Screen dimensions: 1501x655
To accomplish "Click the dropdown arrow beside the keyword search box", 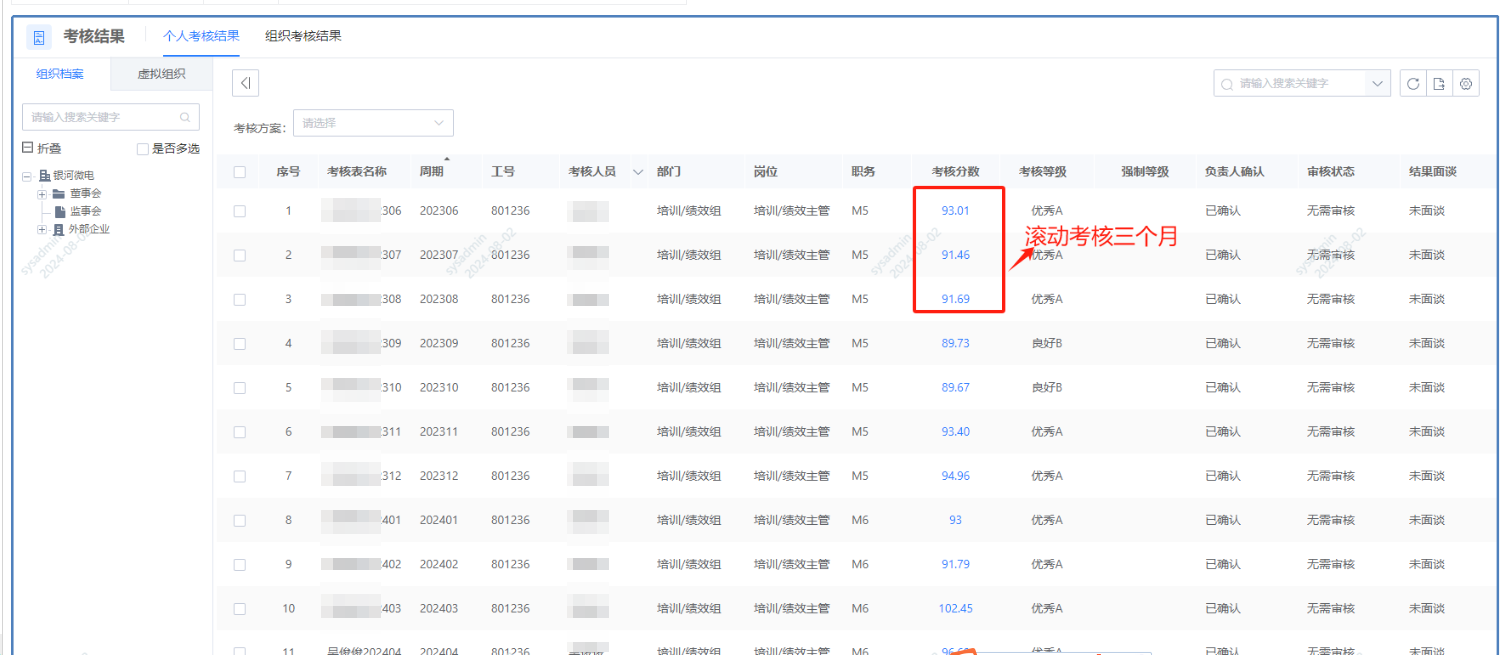I will 1377,83.
